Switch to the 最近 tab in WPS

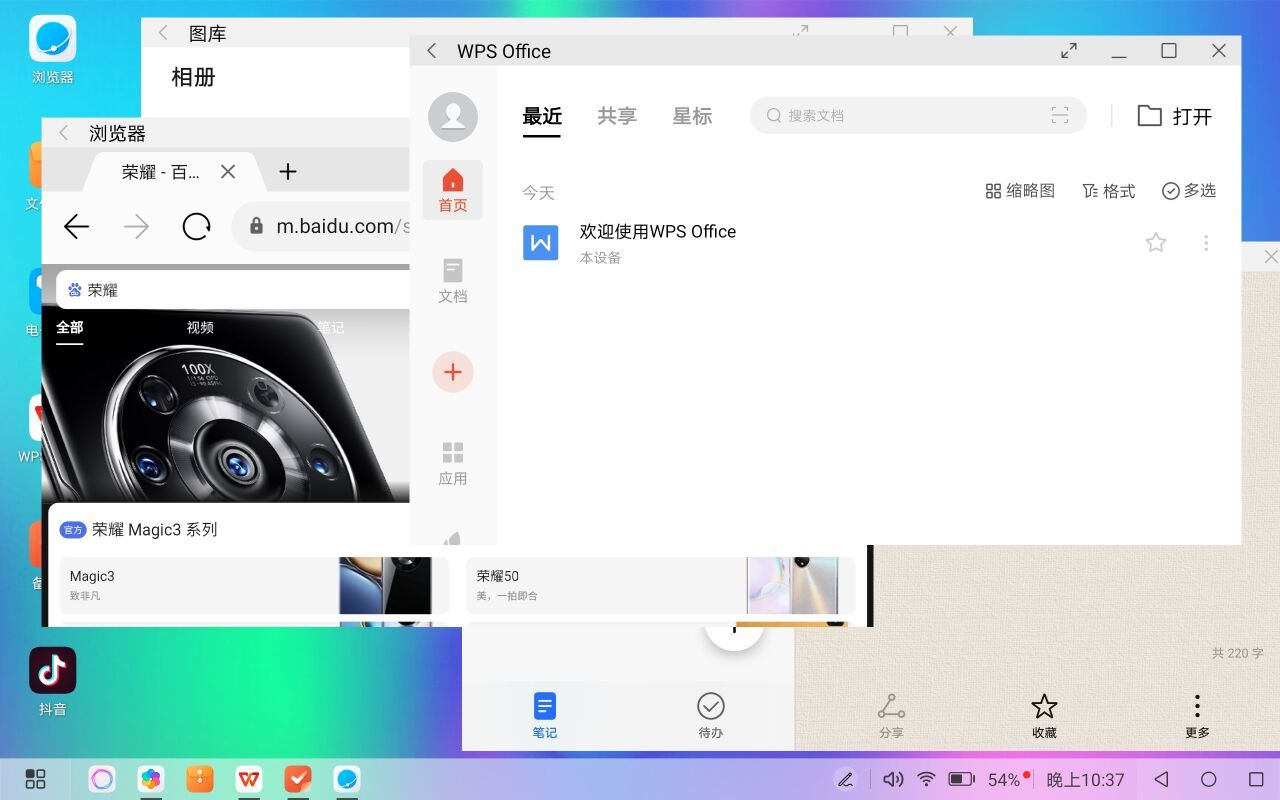pyautogui.click(x=542, y=116)
